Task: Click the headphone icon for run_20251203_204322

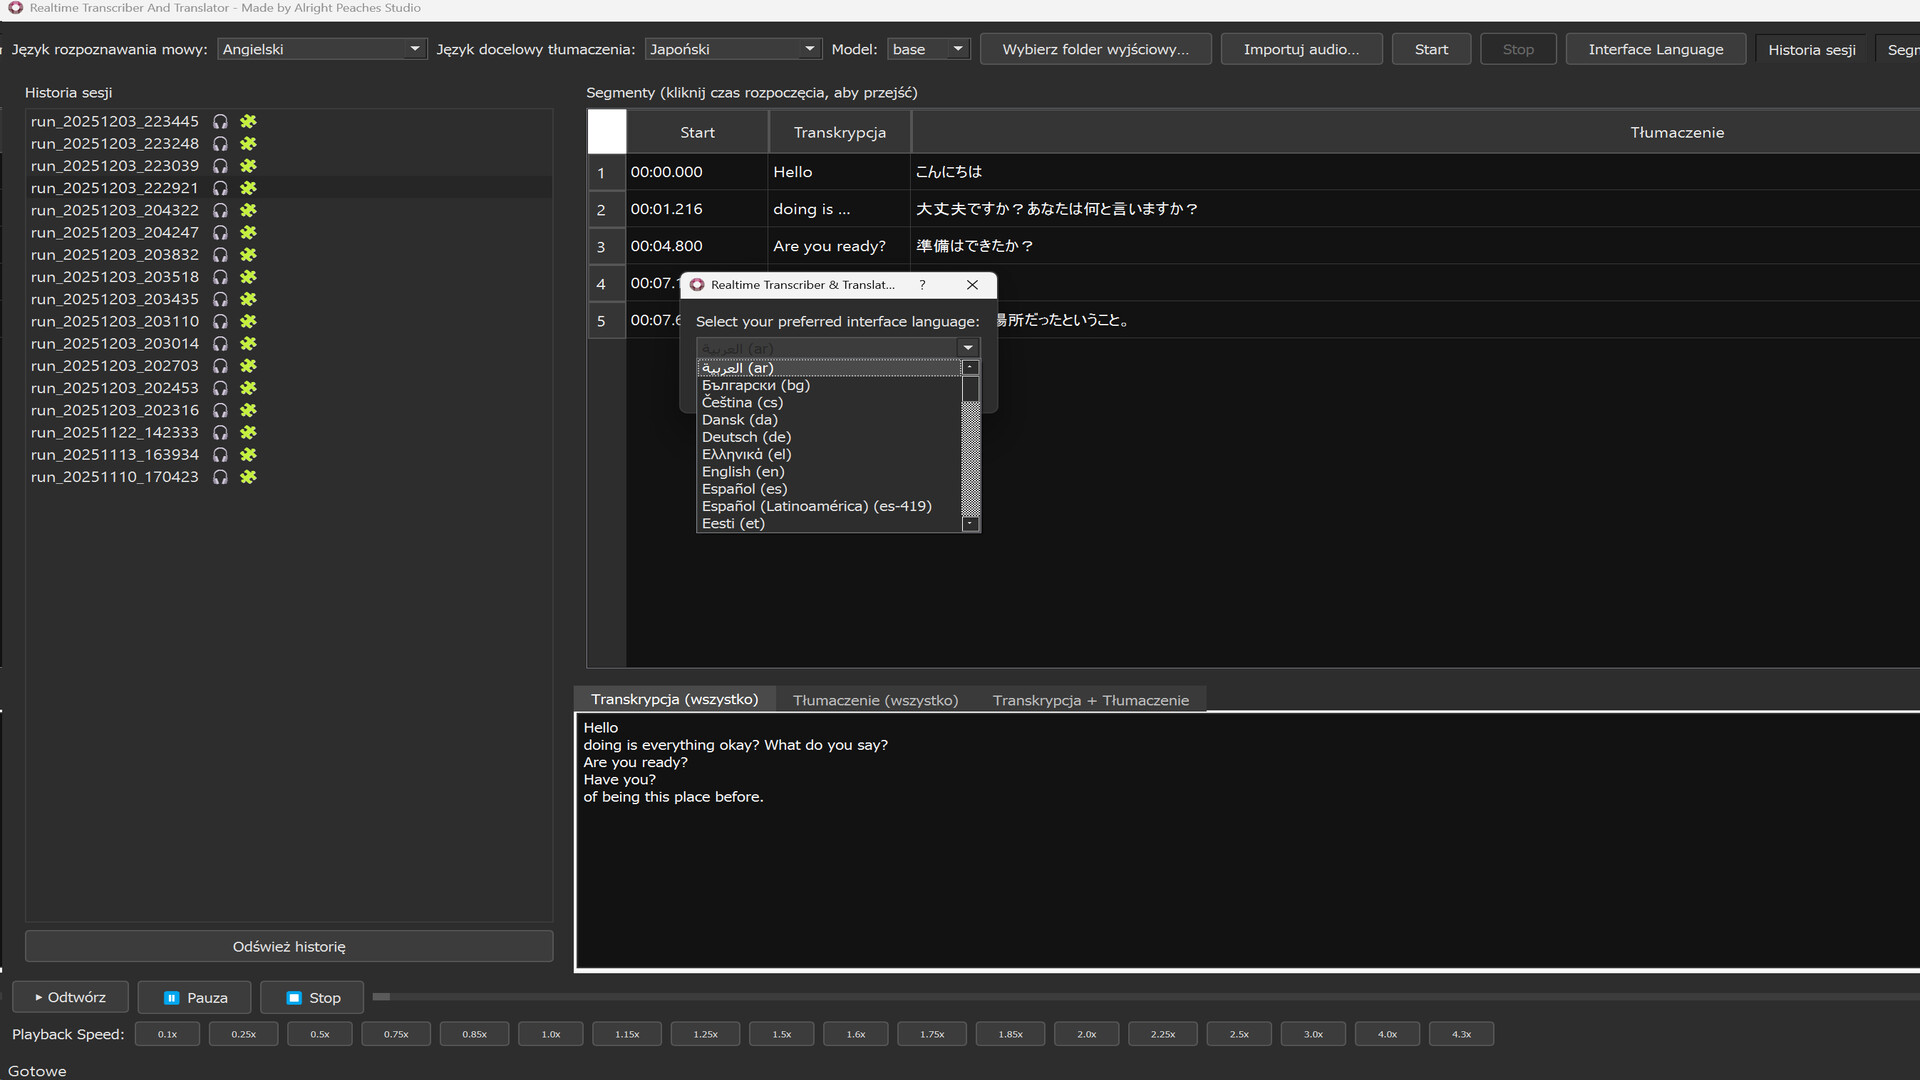Action: (220, 210)
